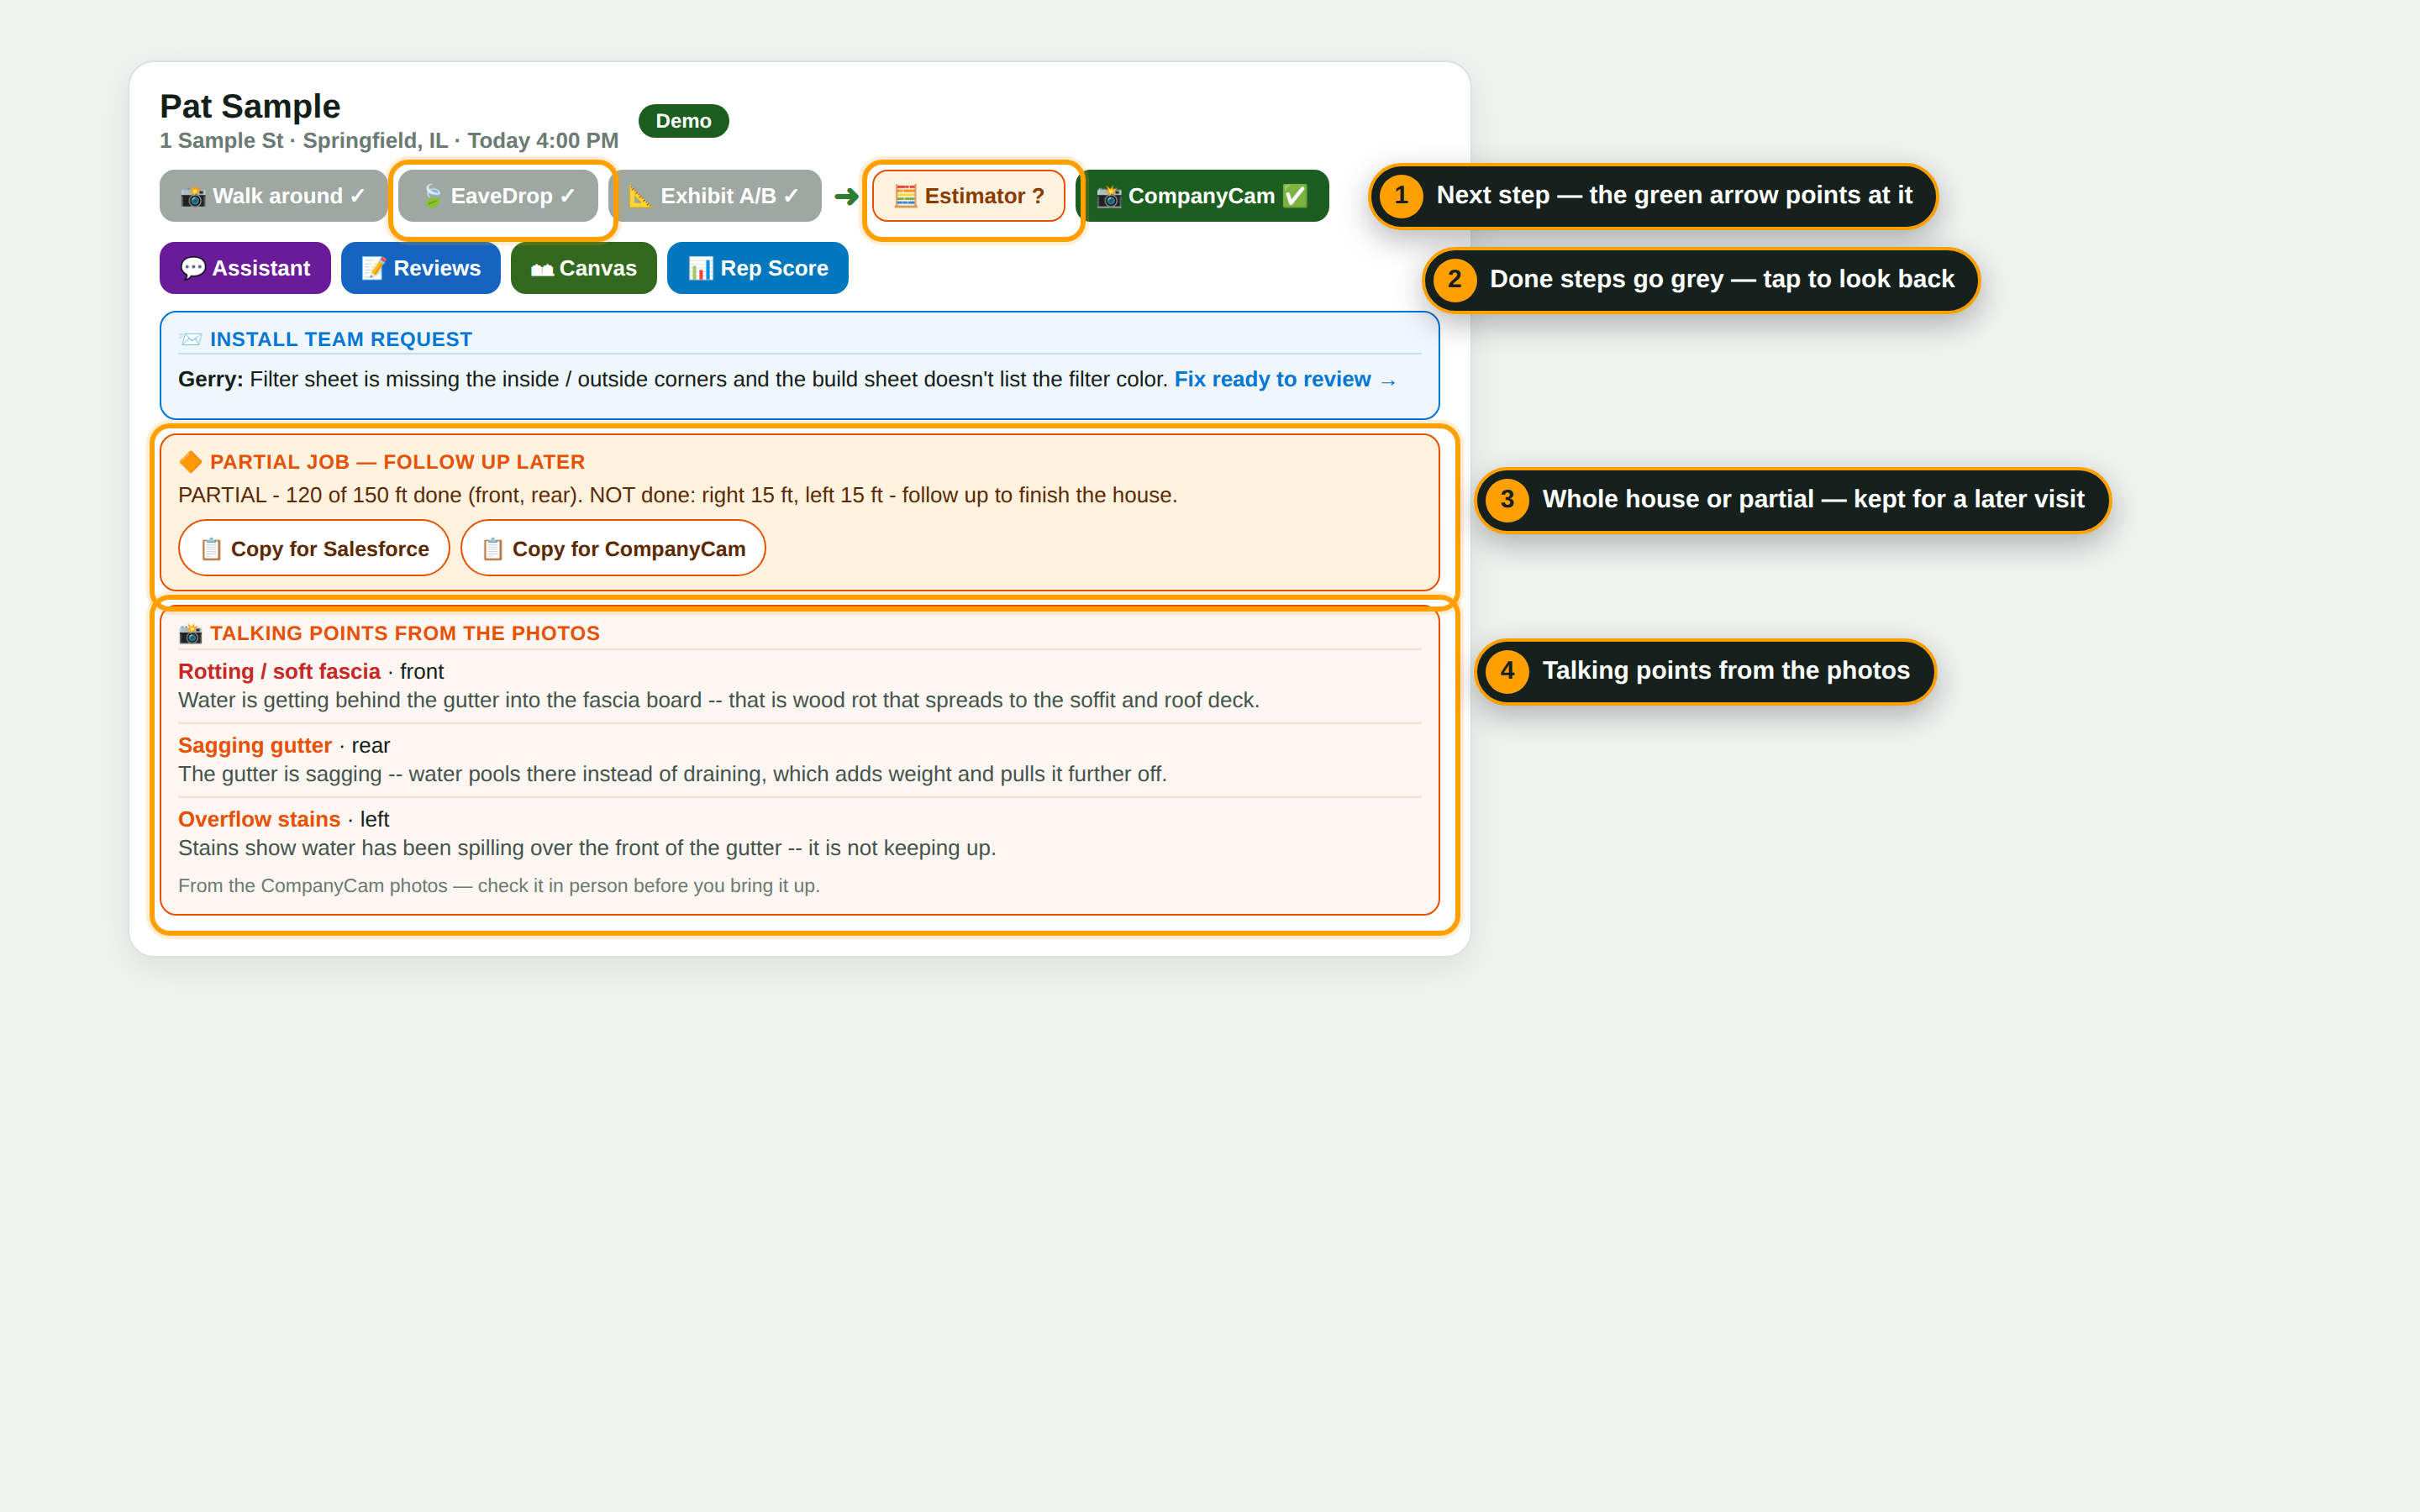Viewport: 2420px width, 1512px height.
Task: Click the 'Sagging gutter' talking point
Action: coord(255,746)
